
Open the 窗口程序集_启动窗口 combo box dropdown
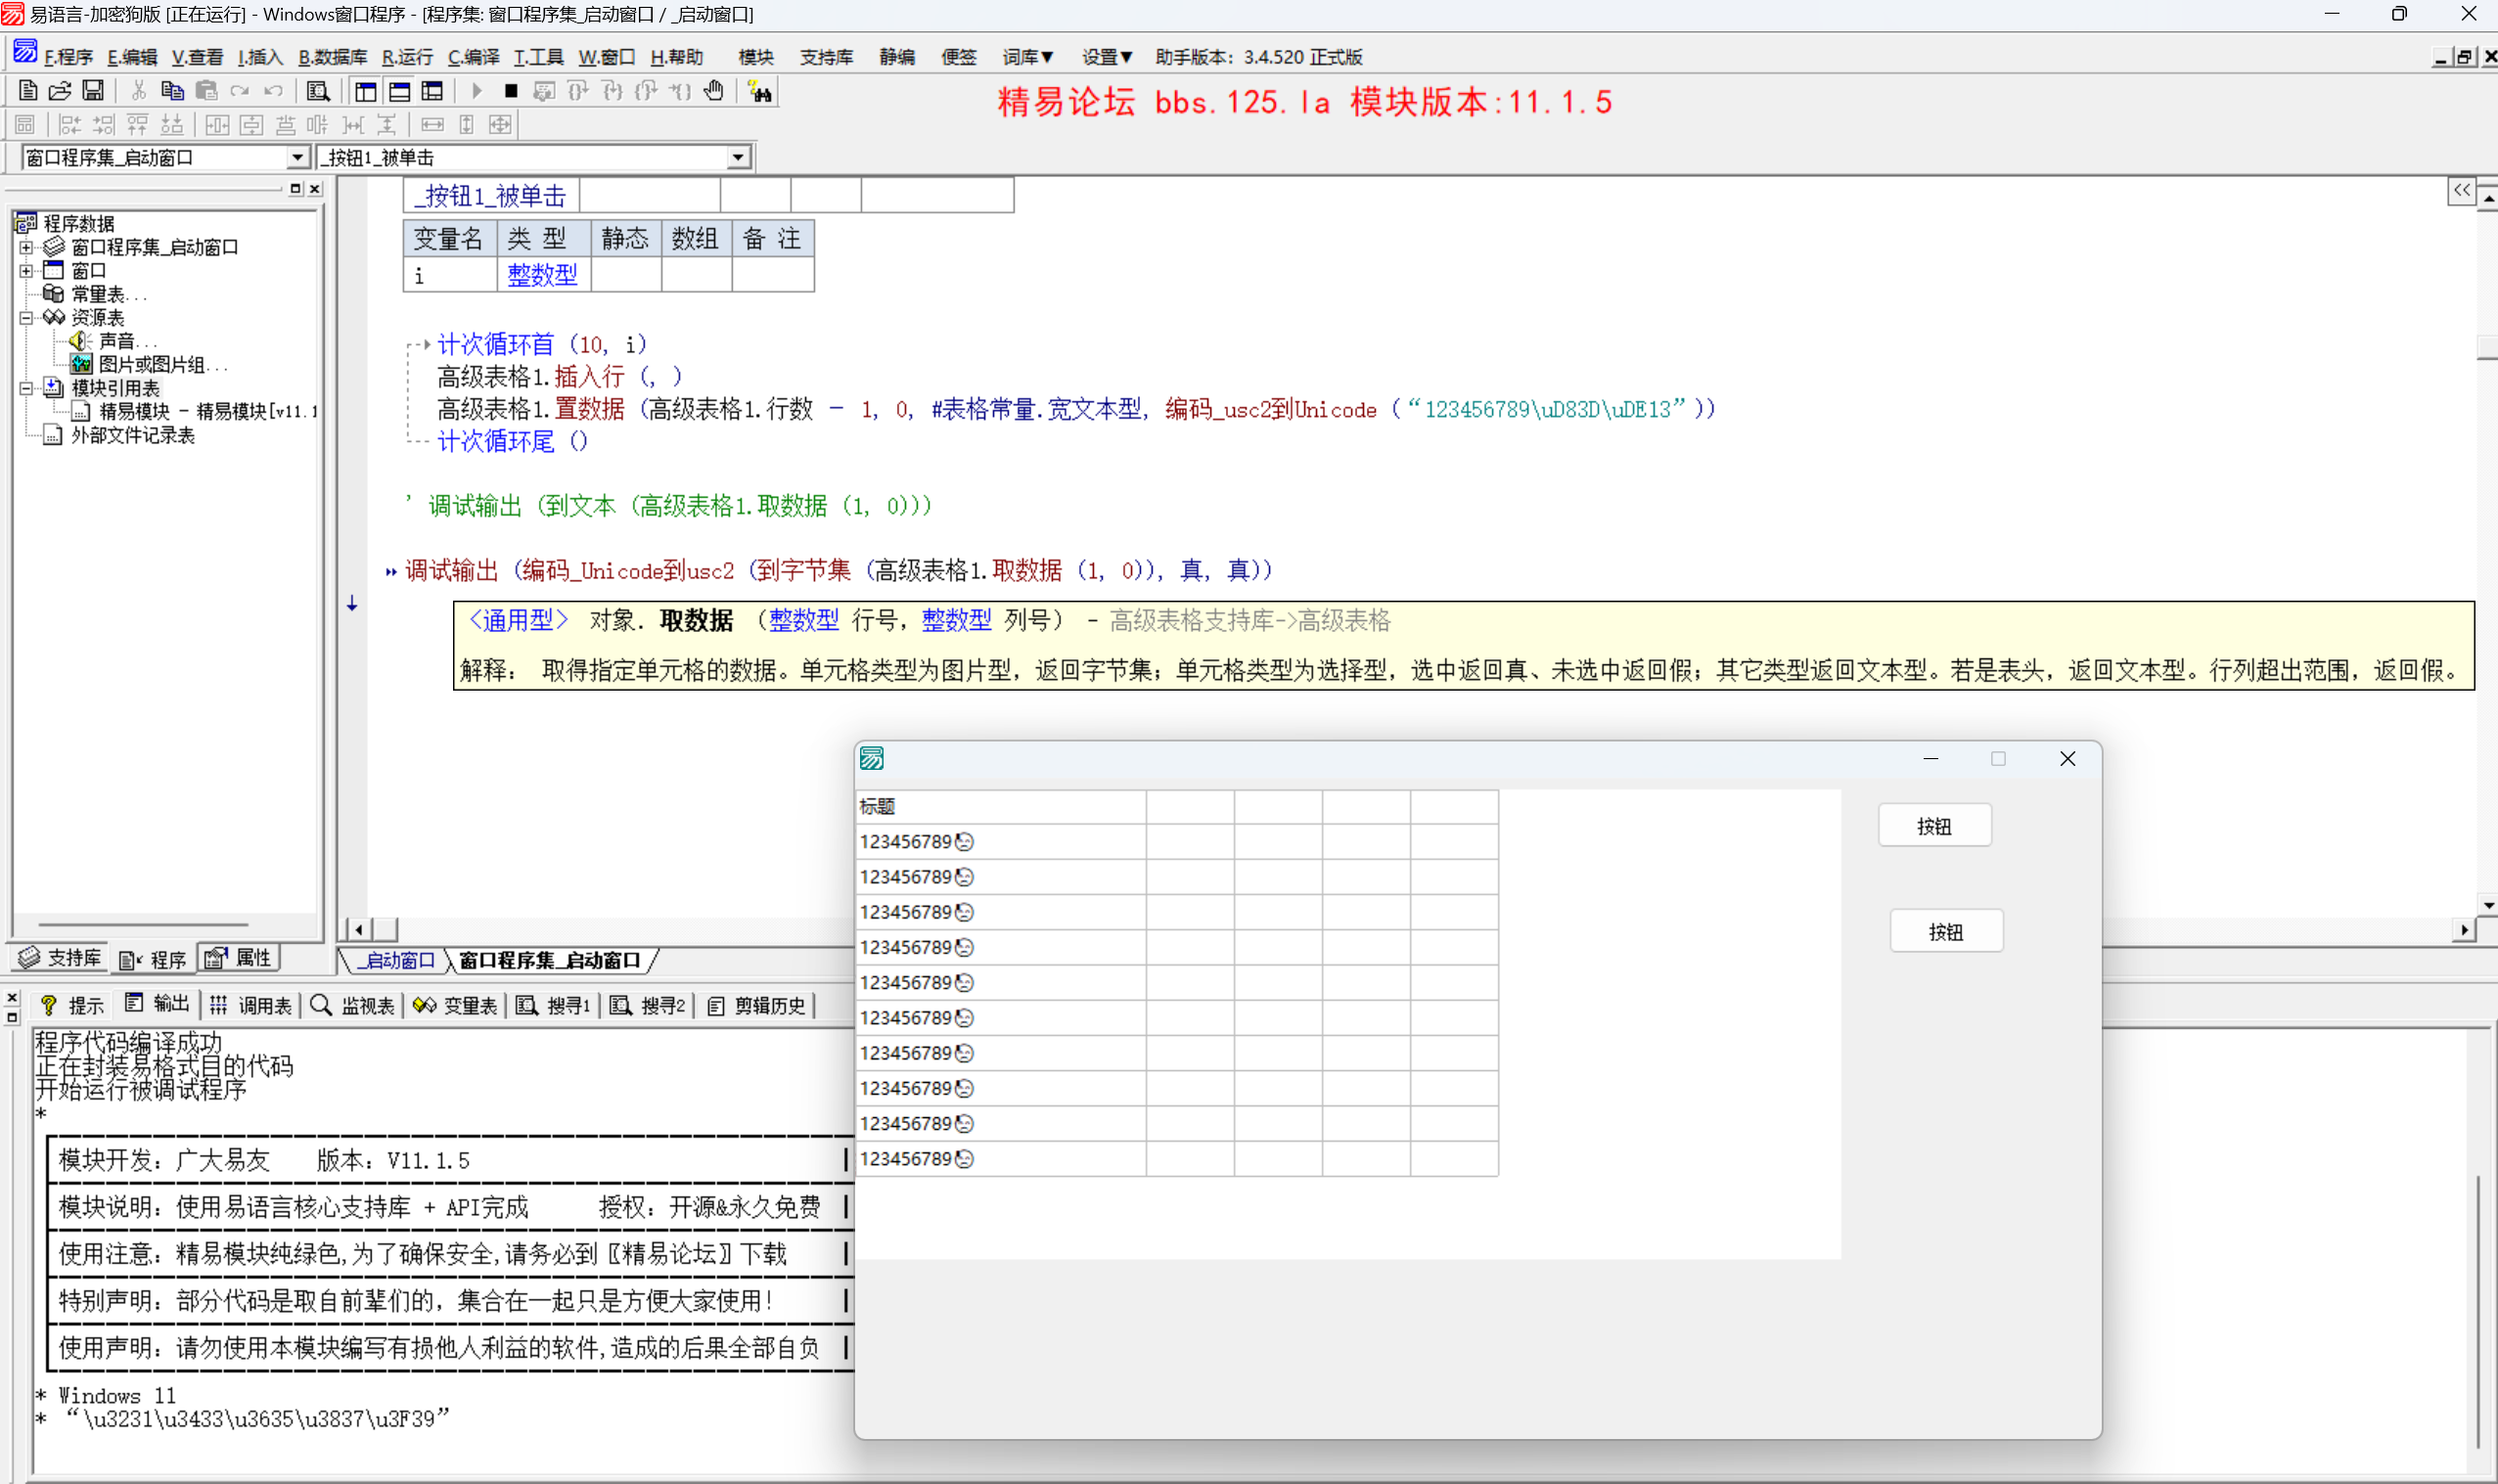297,157
